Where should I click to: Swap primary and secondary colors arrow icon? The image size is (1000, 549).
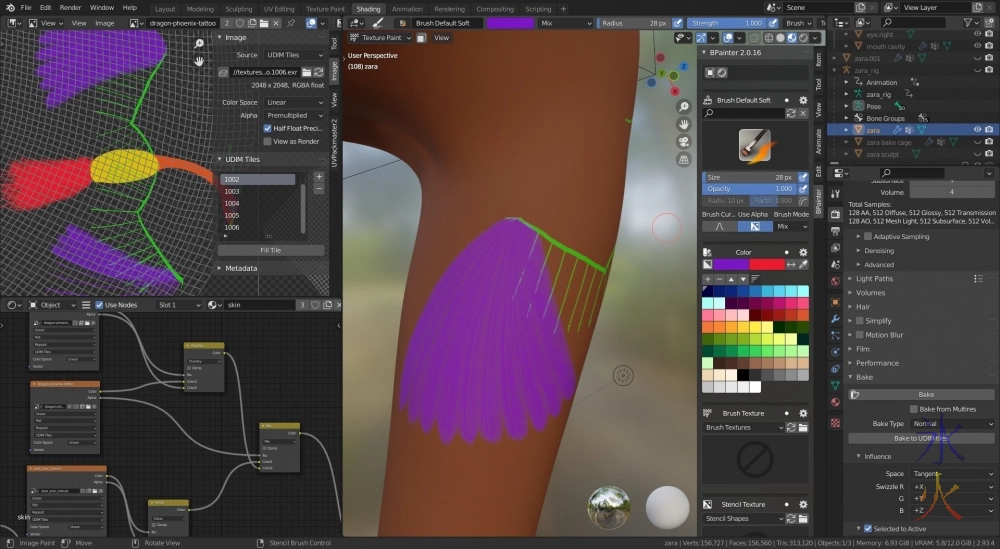[791, 264]
